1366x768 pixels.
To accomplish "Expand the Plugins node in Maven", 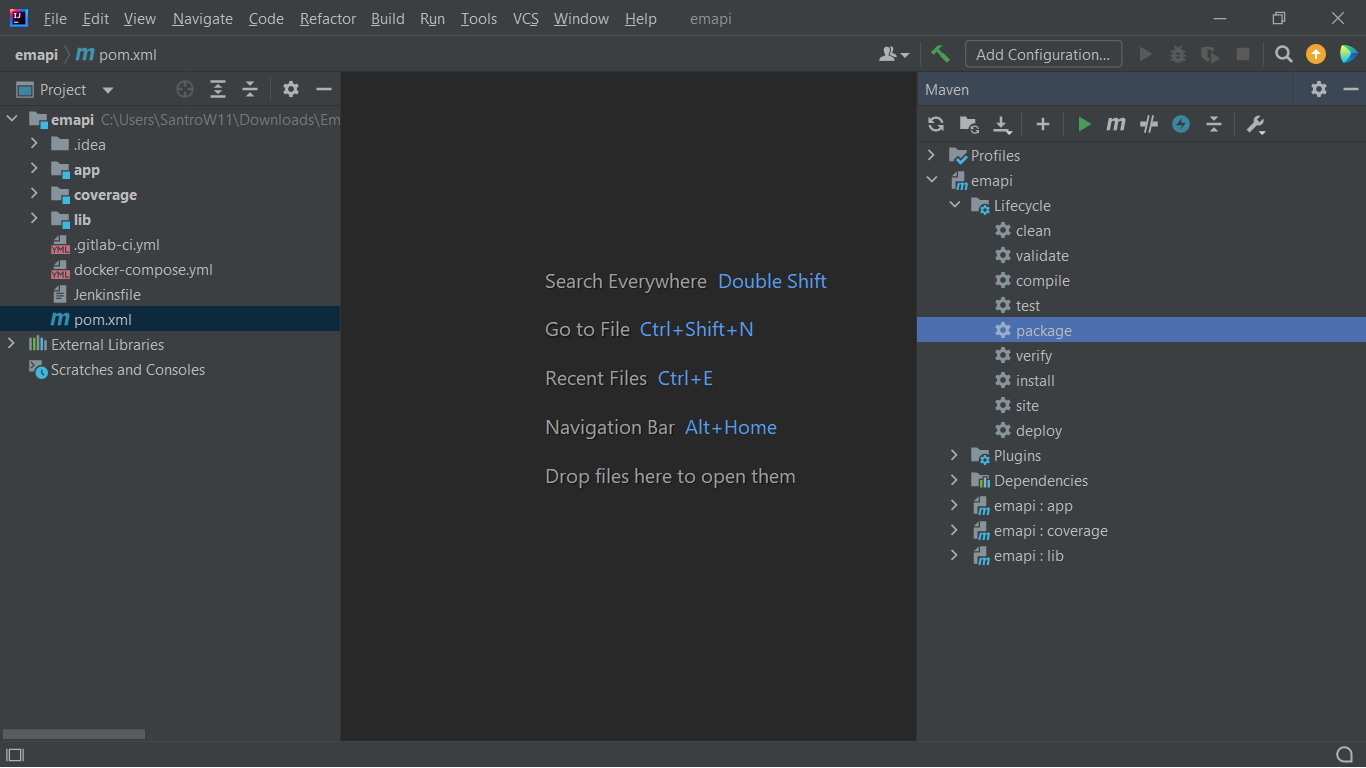I will pos(954,456).
